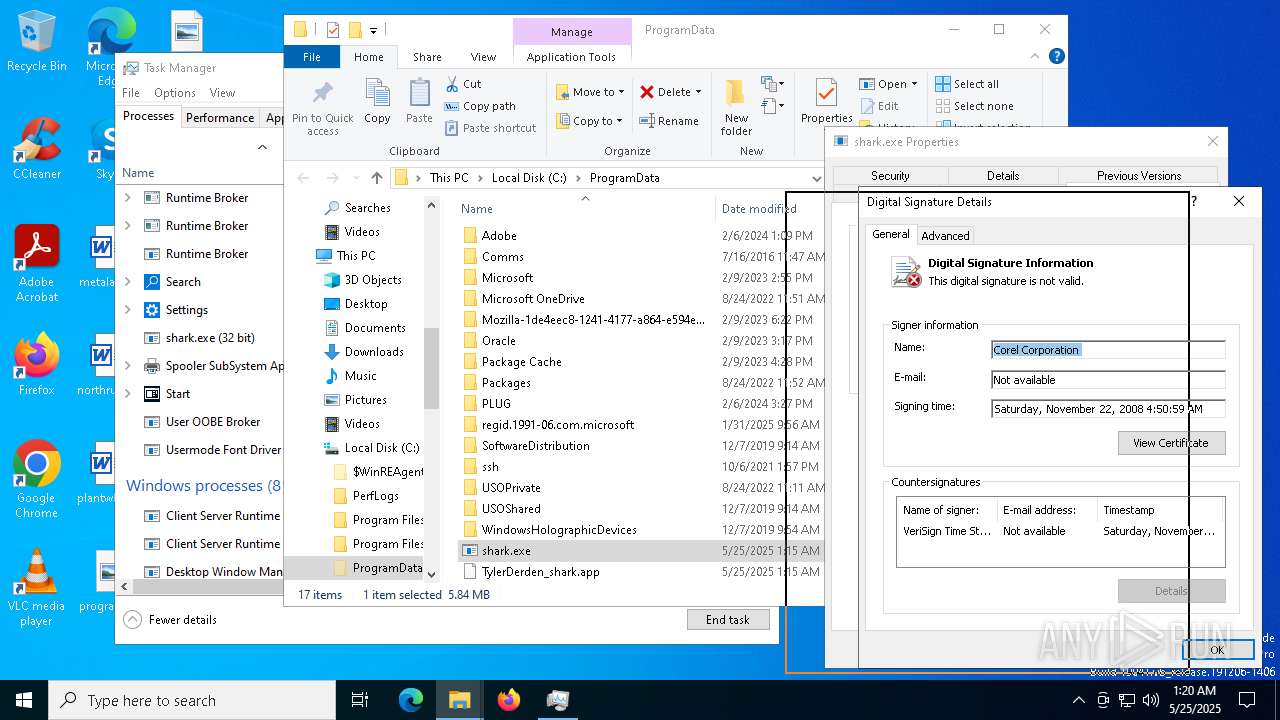Expand the address bar history dropdown
Image resolution: width=1280 pixels, height=720 pixels.
[x=816, y=178]
